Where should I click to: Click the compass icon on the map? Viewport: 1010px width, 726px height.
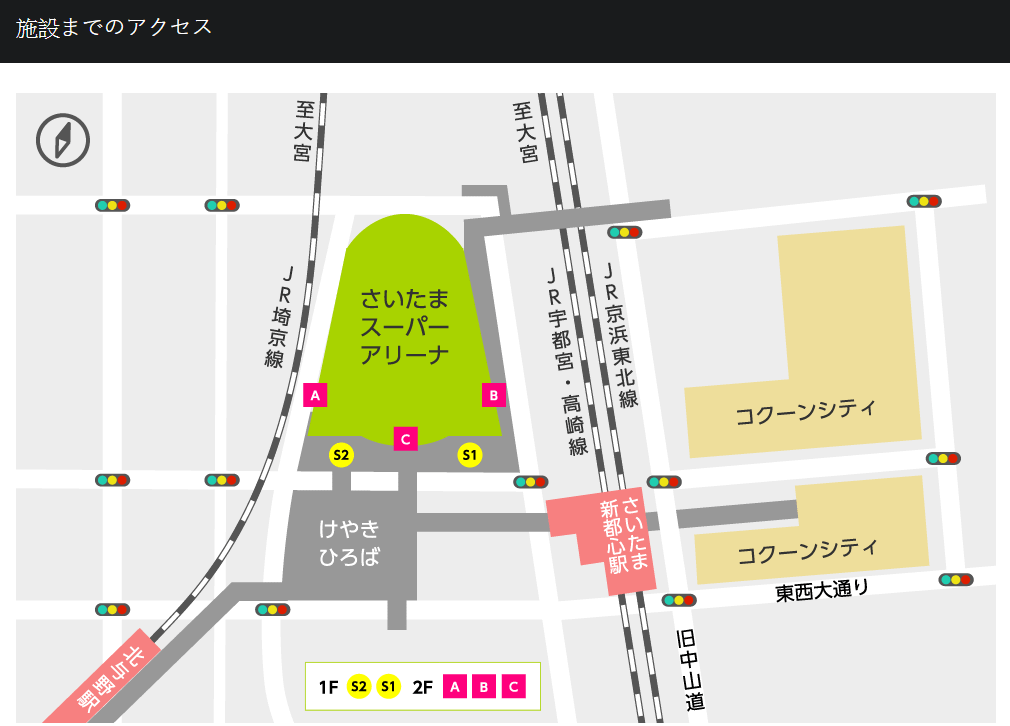point(62,140)
